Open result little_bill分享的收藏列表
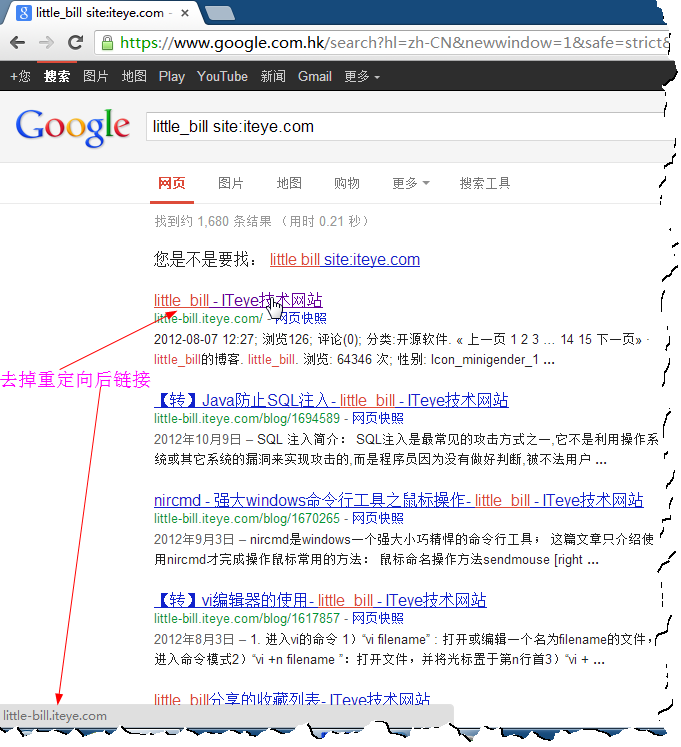Image resolution: width=681 pixels, height=747 pixels. [292, 699]
